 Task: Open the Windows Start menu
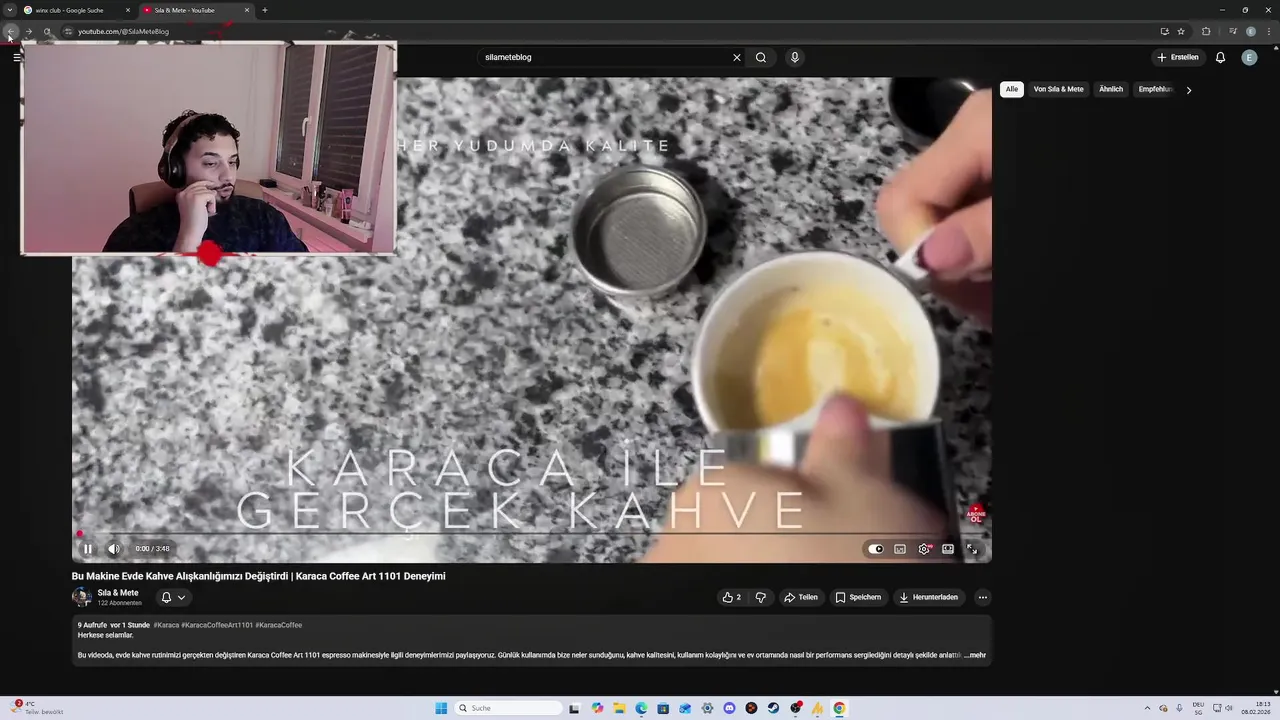pyautogui.click(x=441, y=708)
